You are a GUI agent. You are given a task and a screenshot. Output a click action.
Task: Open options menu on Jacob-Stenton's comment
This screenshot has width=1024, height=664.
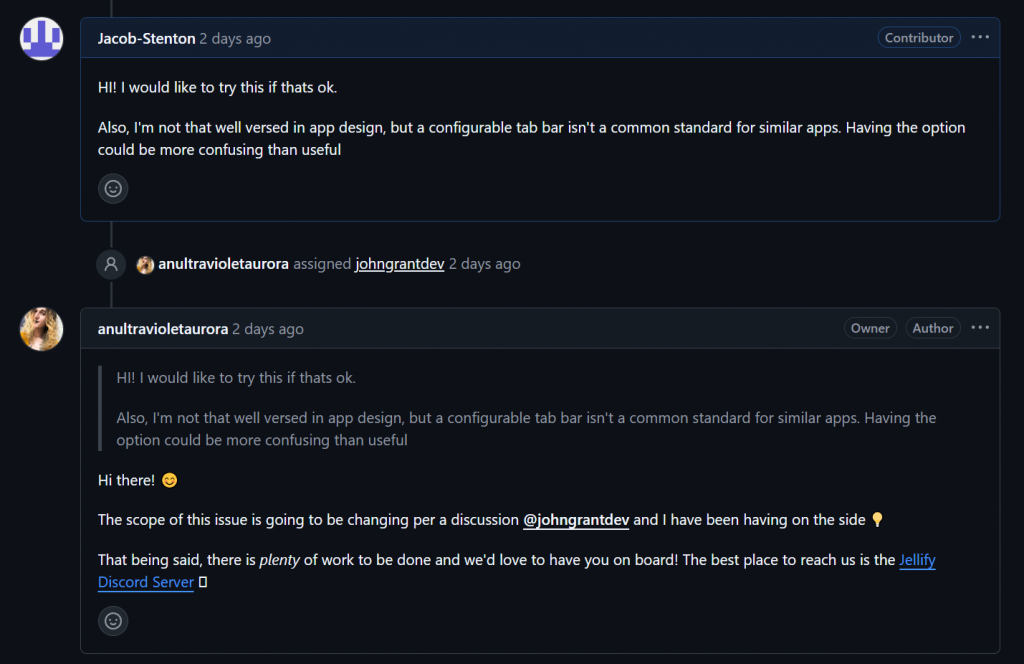tap(980, 37)
